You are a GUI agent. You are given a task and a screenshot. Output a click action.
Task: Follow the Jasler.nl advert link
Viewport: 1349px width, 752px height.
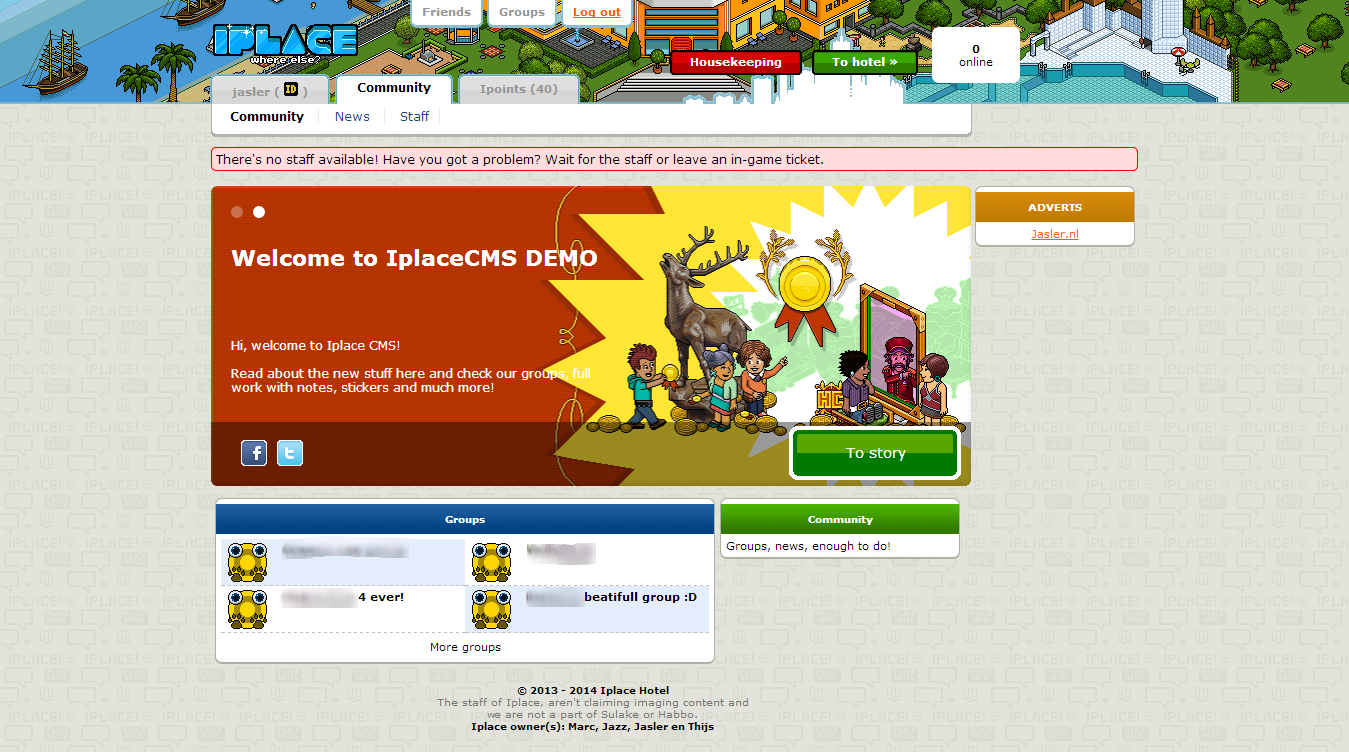1055,234
